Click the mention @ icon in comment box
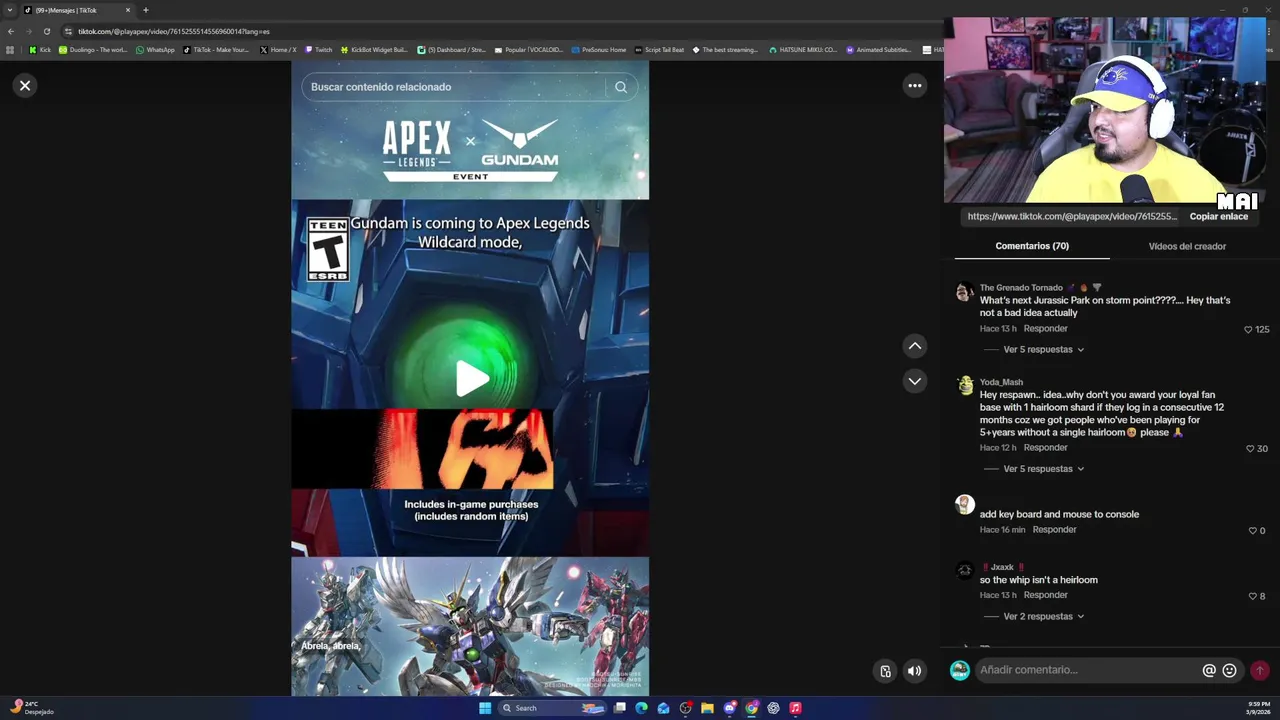Screen dimensions: 1280x720 tap(1209, 670)
